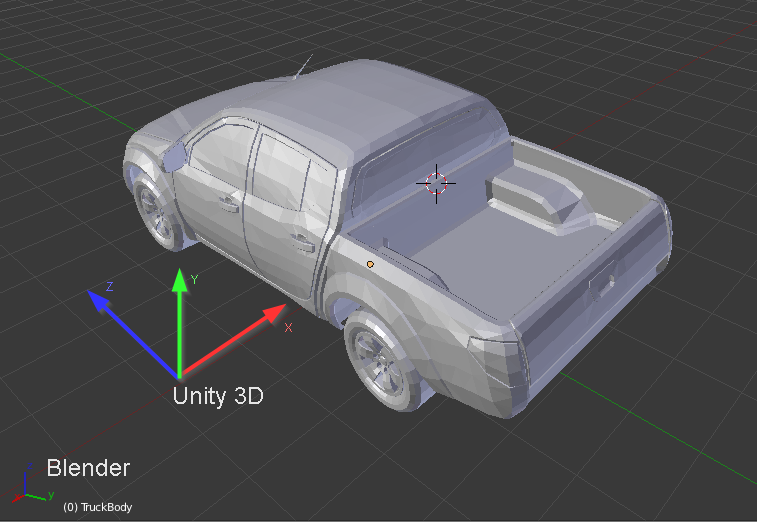Viewport: 757px width, 522px height.
Task: Click the rear door handle of the truck
Action: click(x=302, y=242)
